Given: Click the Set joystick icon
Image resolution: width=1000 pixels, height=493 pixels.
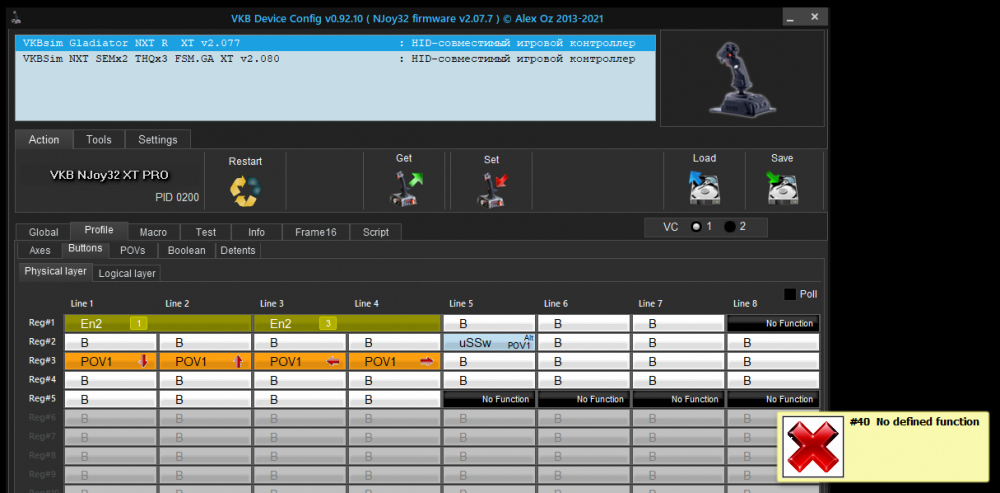Looking at the screenshot, I should (x=492, y=189).
